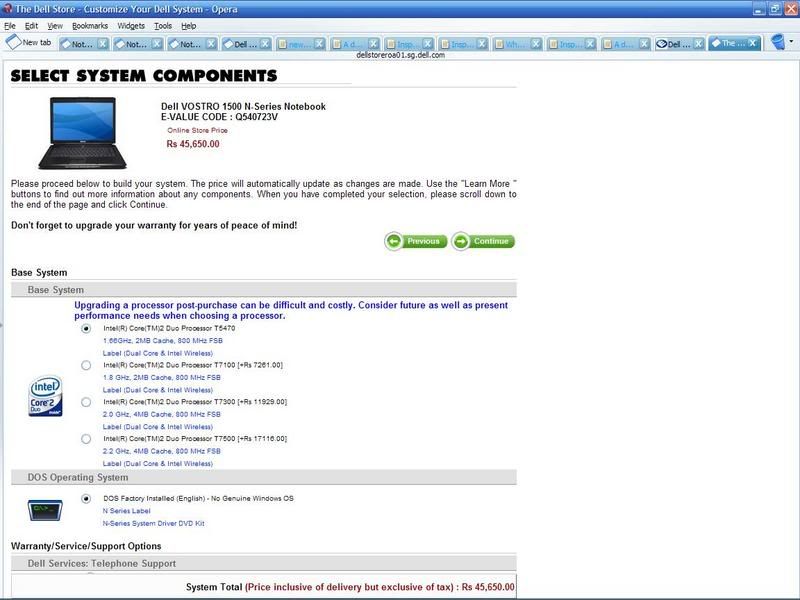Close the 'Wh...' tab
Image resolution: width=800 pixels, height=600 pixels.
point(536,44)
